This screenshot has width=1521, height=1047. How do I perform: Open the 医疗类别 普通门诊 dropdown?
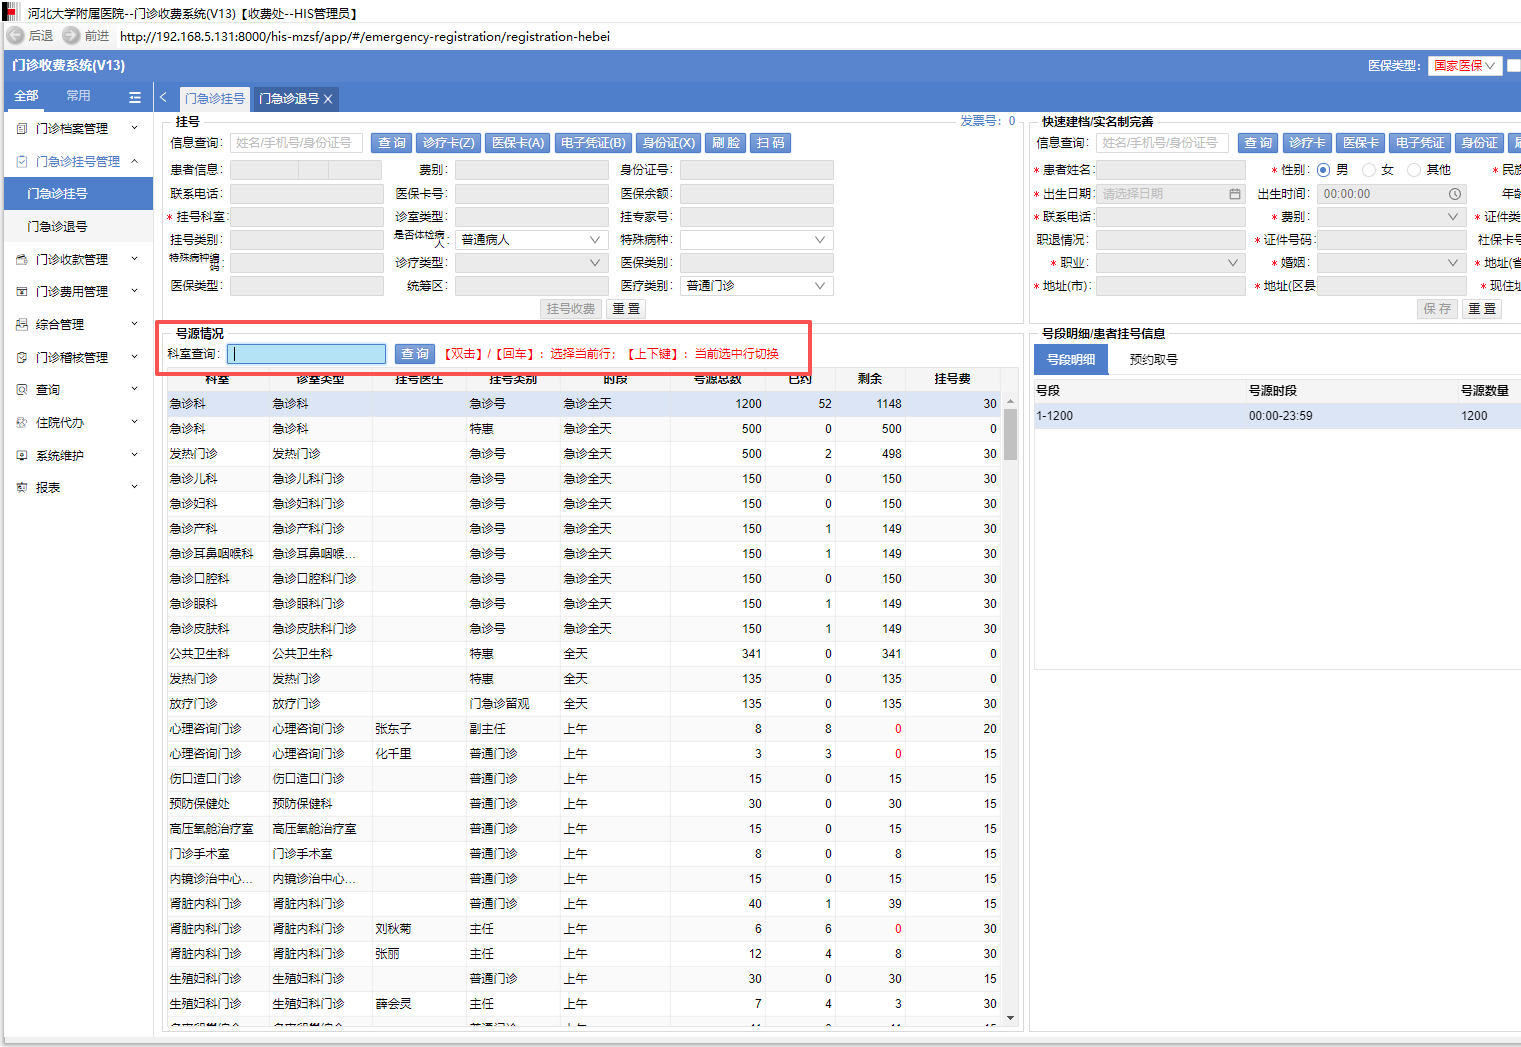click(x=756, y=286)
